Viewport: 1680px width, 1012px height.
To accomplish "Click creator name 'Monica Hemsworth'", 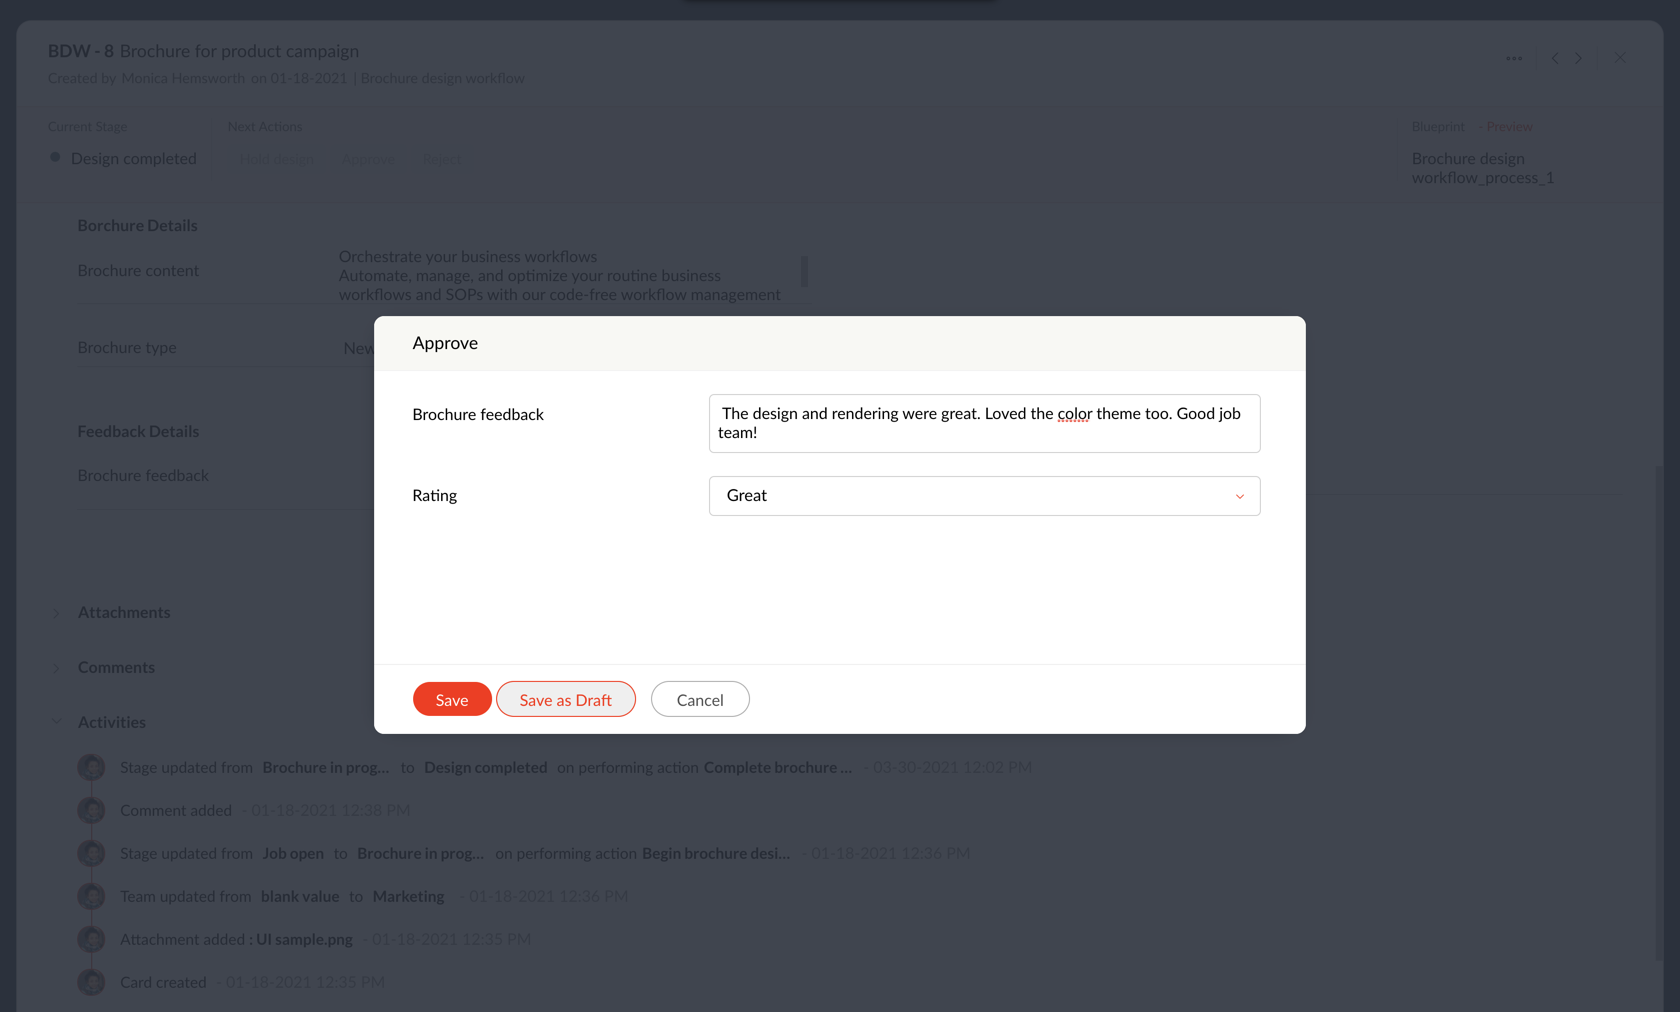I will click(x=183, y=78).
